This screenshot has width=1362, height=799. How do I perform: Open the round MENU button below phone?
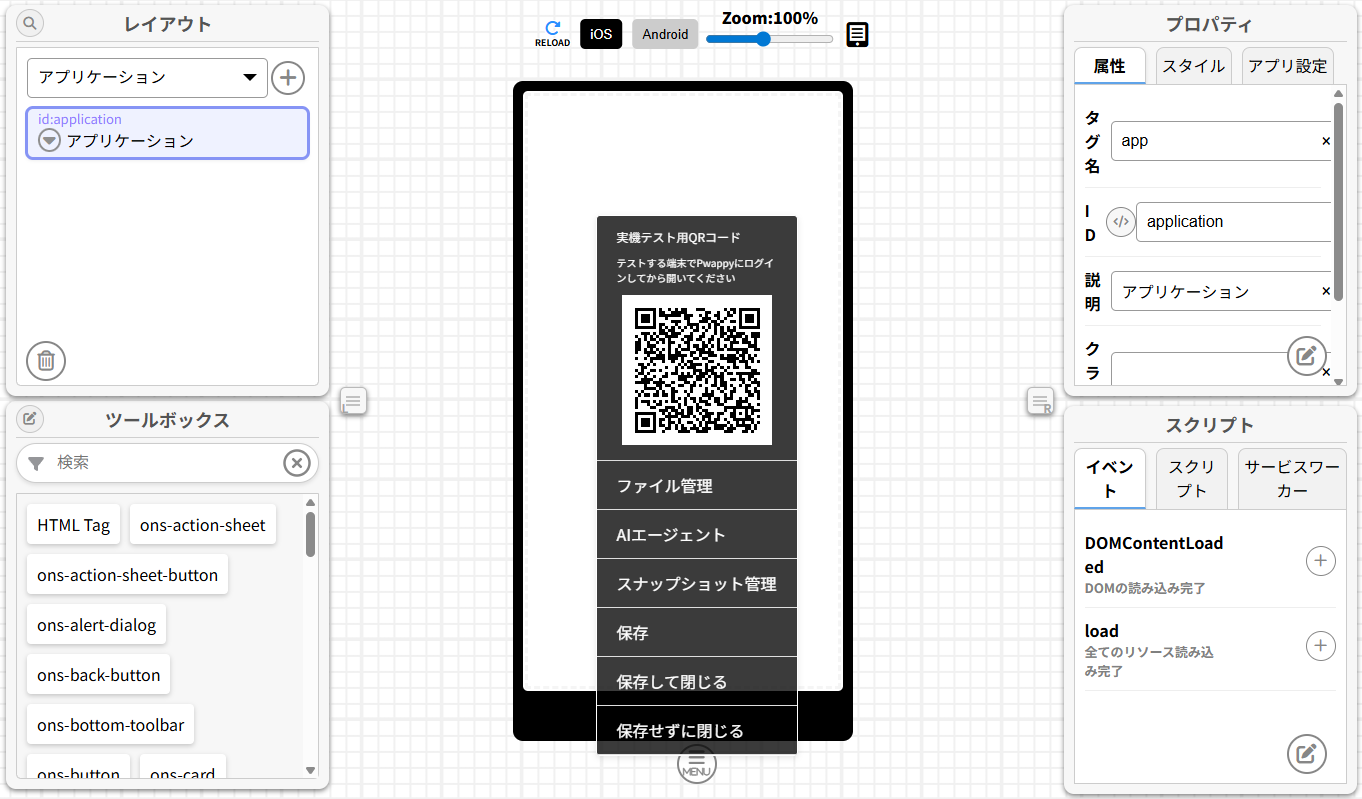click(697, 765)
